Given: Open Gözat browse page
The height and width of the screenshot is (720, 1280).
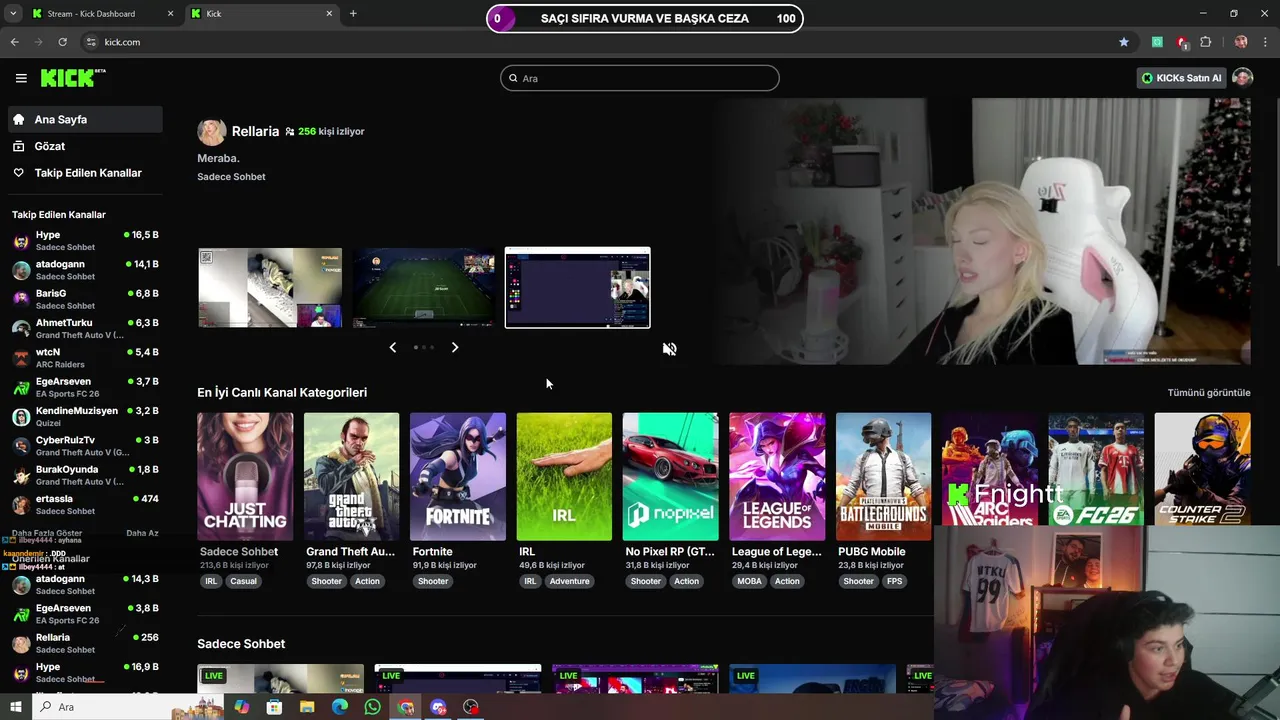Looking at the screenshot, I should (x=85, y=146).
